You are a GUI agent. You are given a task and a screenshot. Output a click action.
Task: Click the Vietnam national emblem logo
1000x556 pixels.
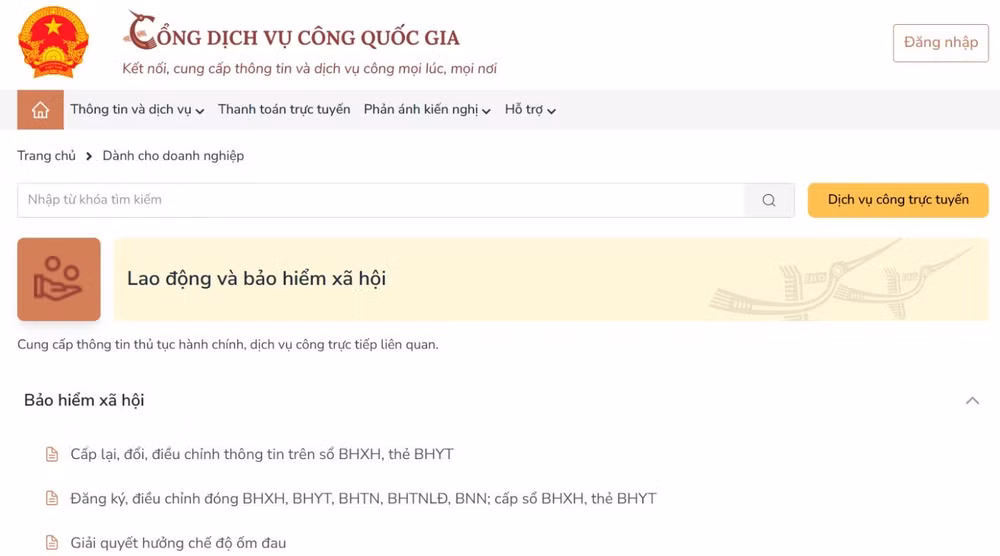[x=54, y=42]
